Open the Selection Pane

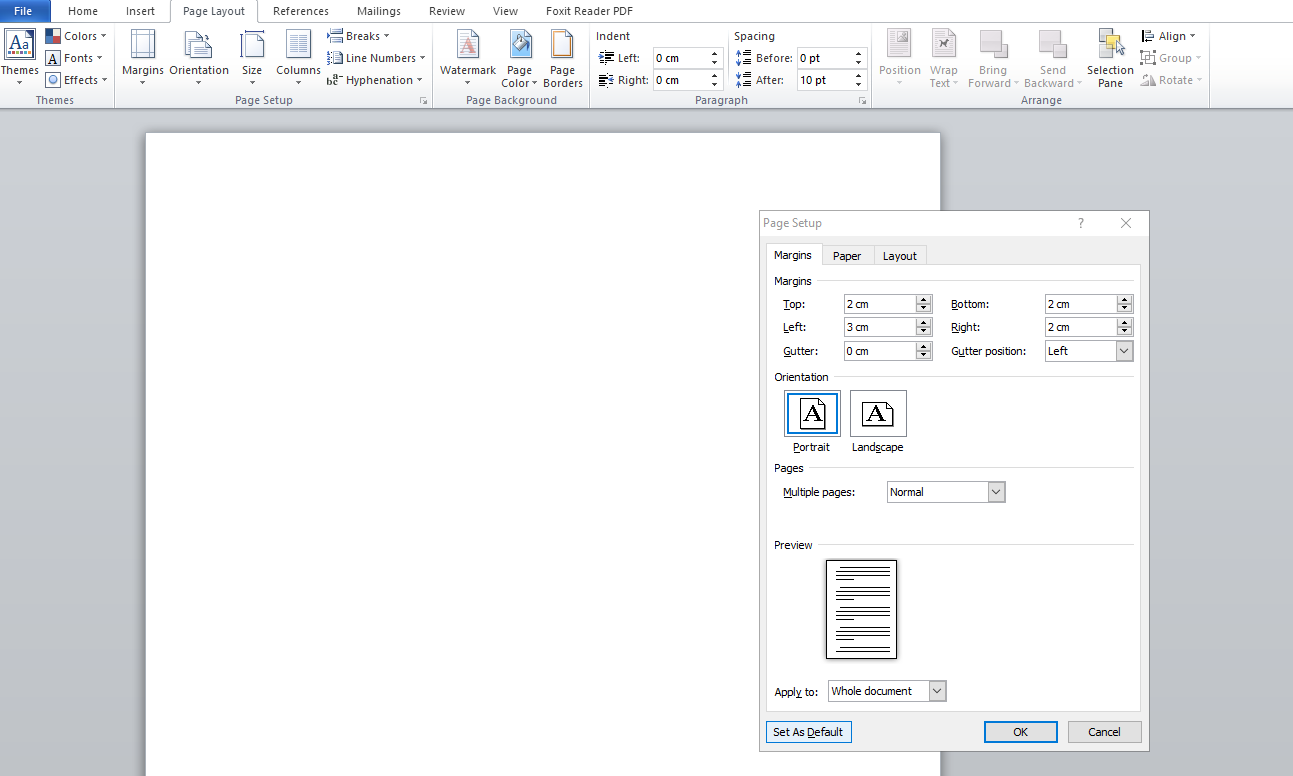[x=1110, y=58]
